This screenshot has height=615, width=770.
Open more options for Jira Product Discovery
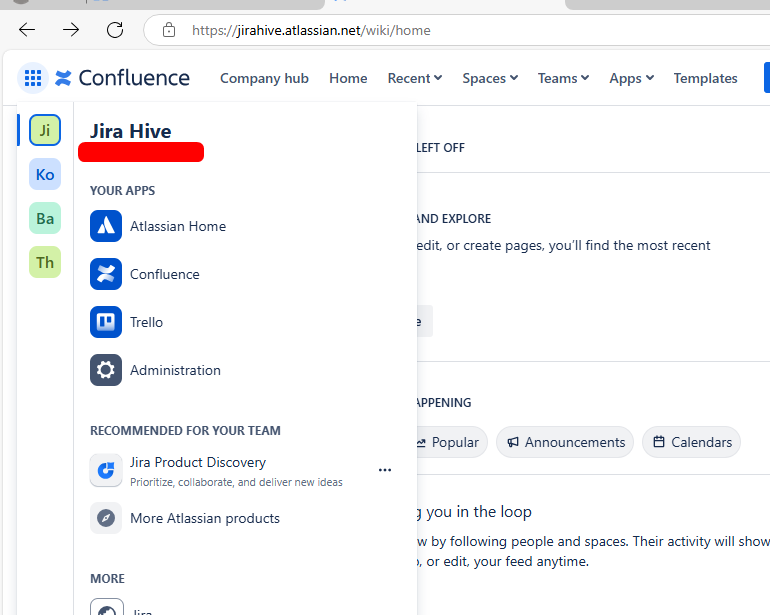click(x=385, y=470)
